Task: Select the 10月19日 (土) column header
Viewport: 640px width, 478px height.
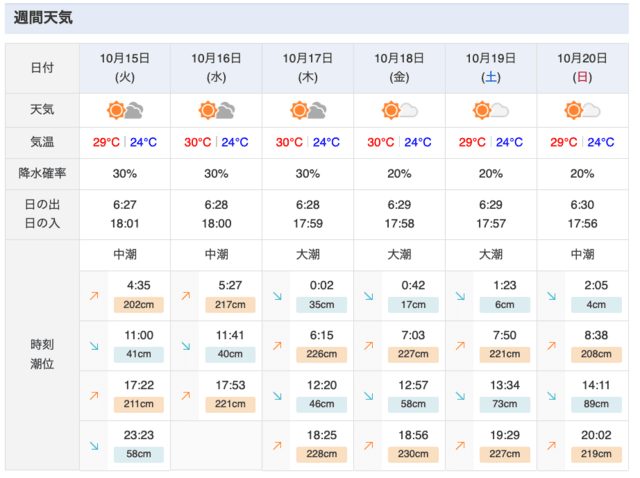Action: point(491,68)
